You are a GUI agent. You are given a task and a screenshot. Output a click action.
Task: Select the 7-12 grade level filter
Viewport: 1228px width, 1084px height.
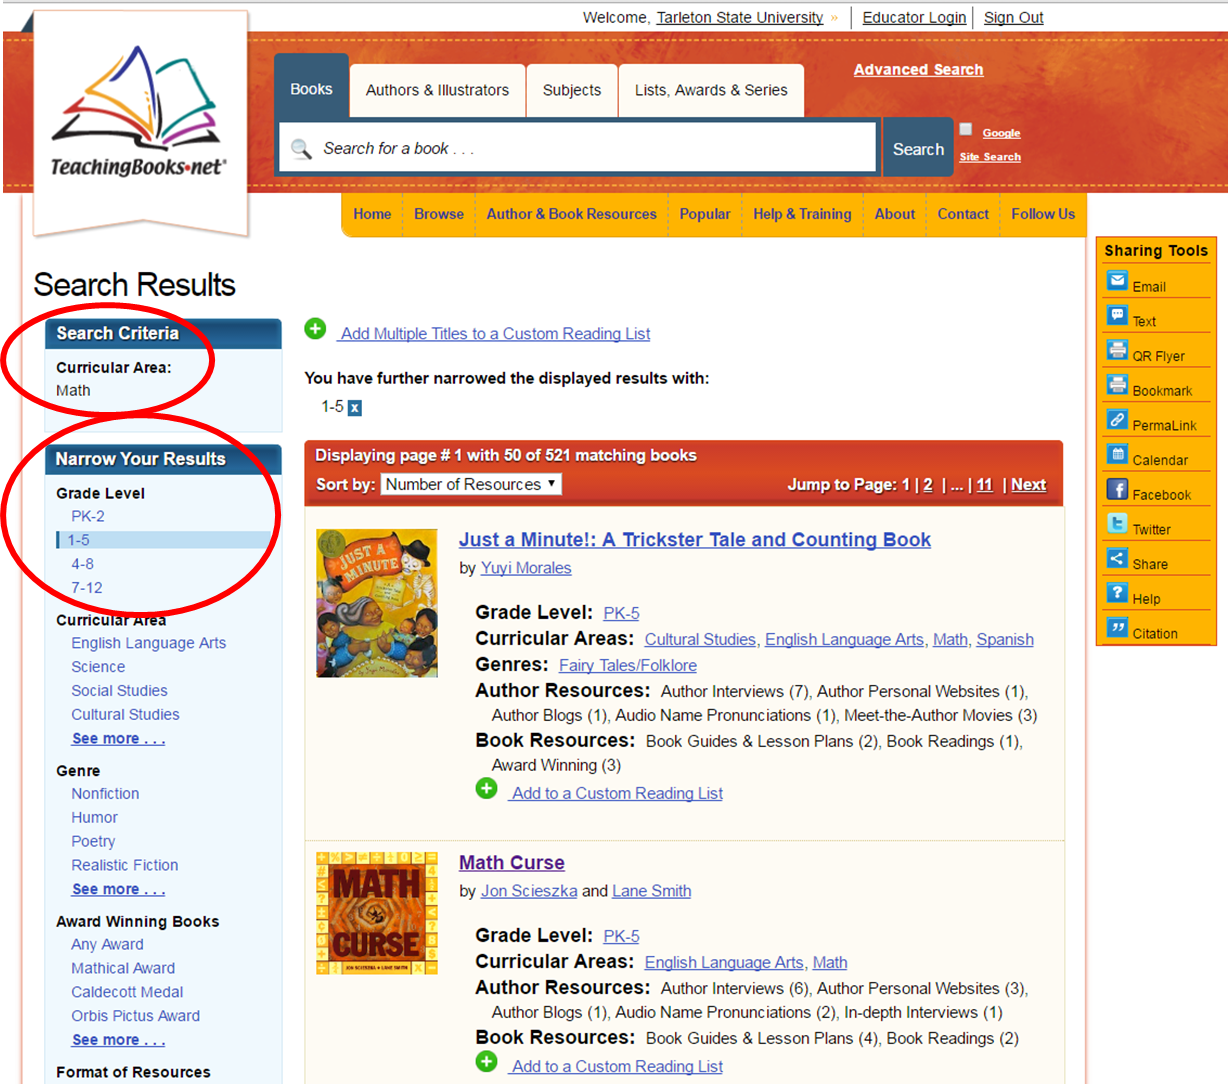(87, 588)
